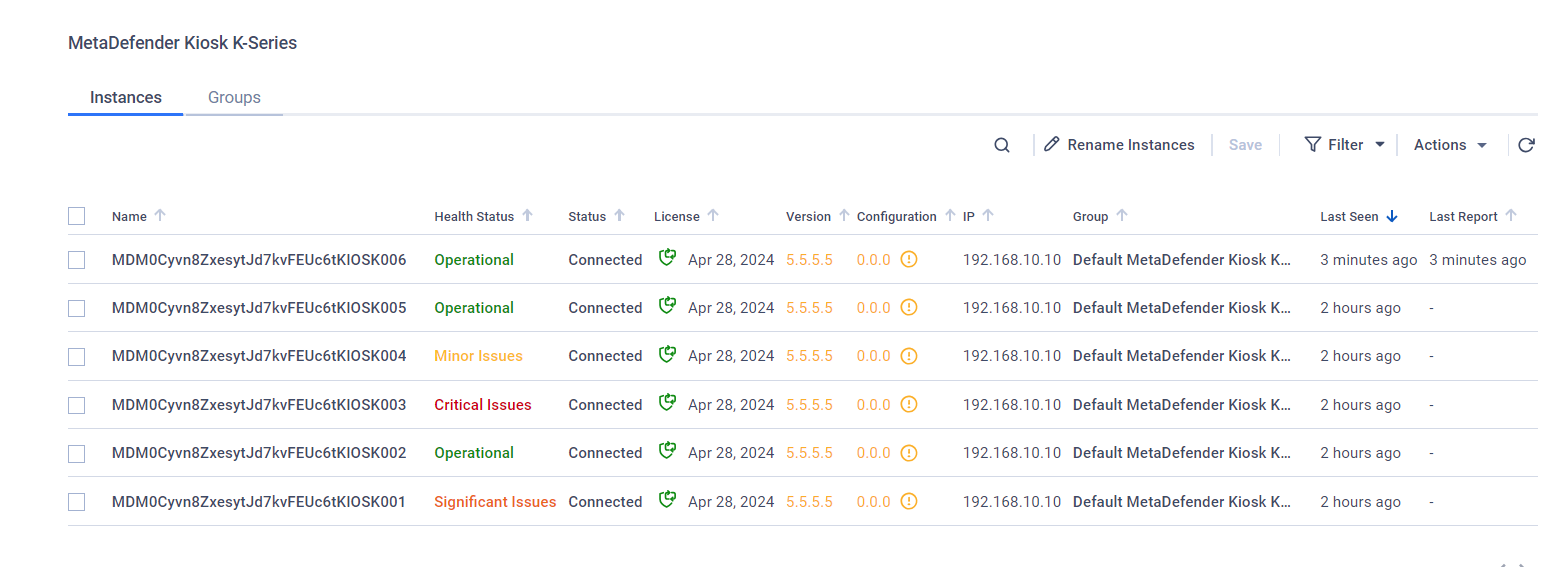1561x567 pixels.
Task: Open the MDM0Cyvn8ZxesytJd7kvFEUc6tKIOSK003 instance link
Action: 259,405
